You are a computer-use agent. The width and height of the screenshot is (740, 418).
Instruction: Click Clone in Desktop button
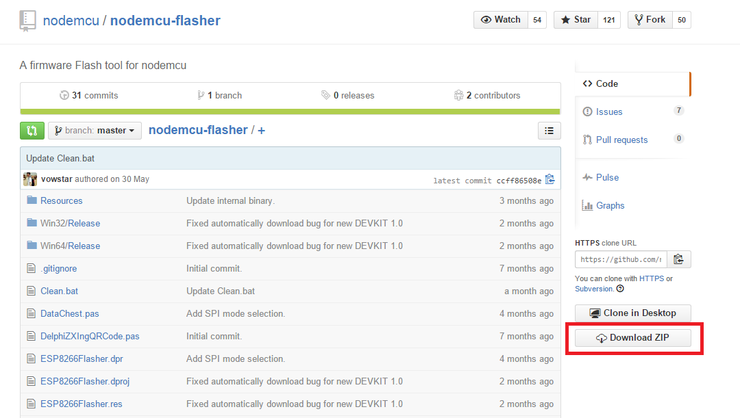(633, 313)
